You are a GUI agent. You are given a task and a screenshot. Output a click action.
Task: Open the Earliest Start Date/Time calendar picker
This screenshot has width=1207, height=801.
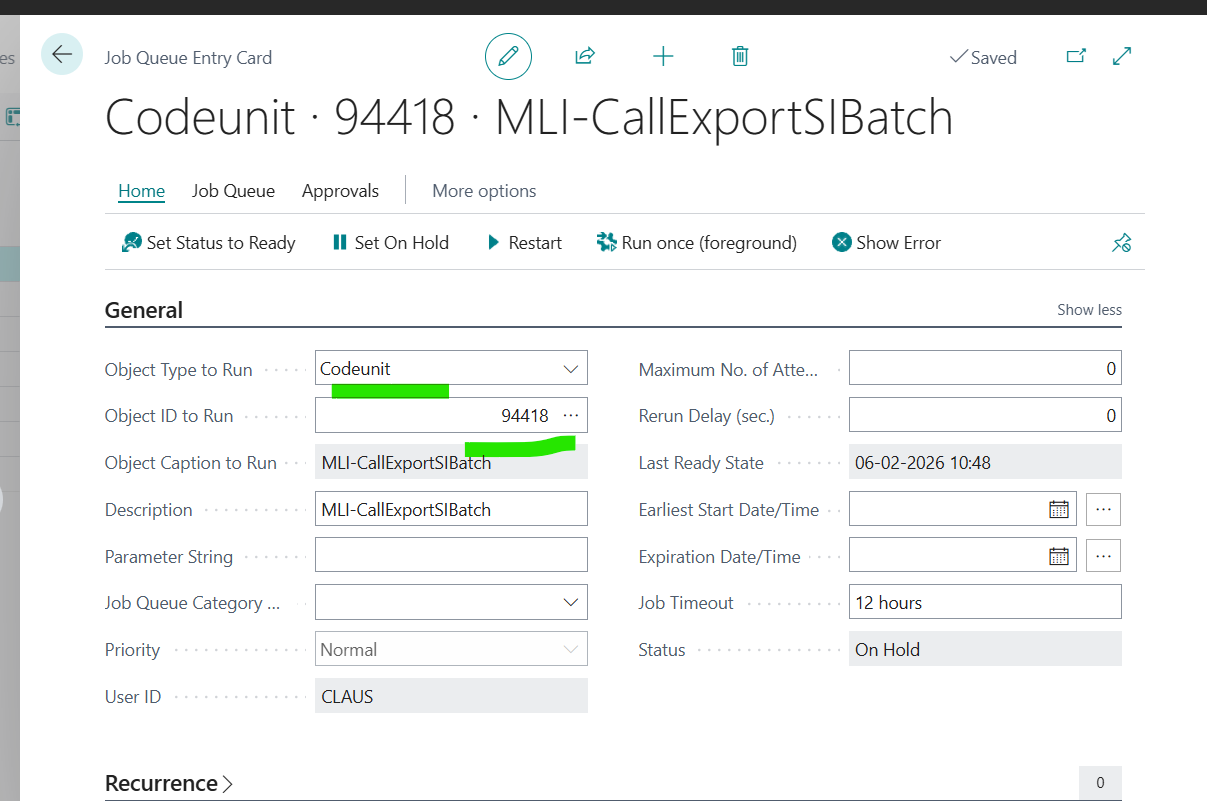coord(1058,509)
